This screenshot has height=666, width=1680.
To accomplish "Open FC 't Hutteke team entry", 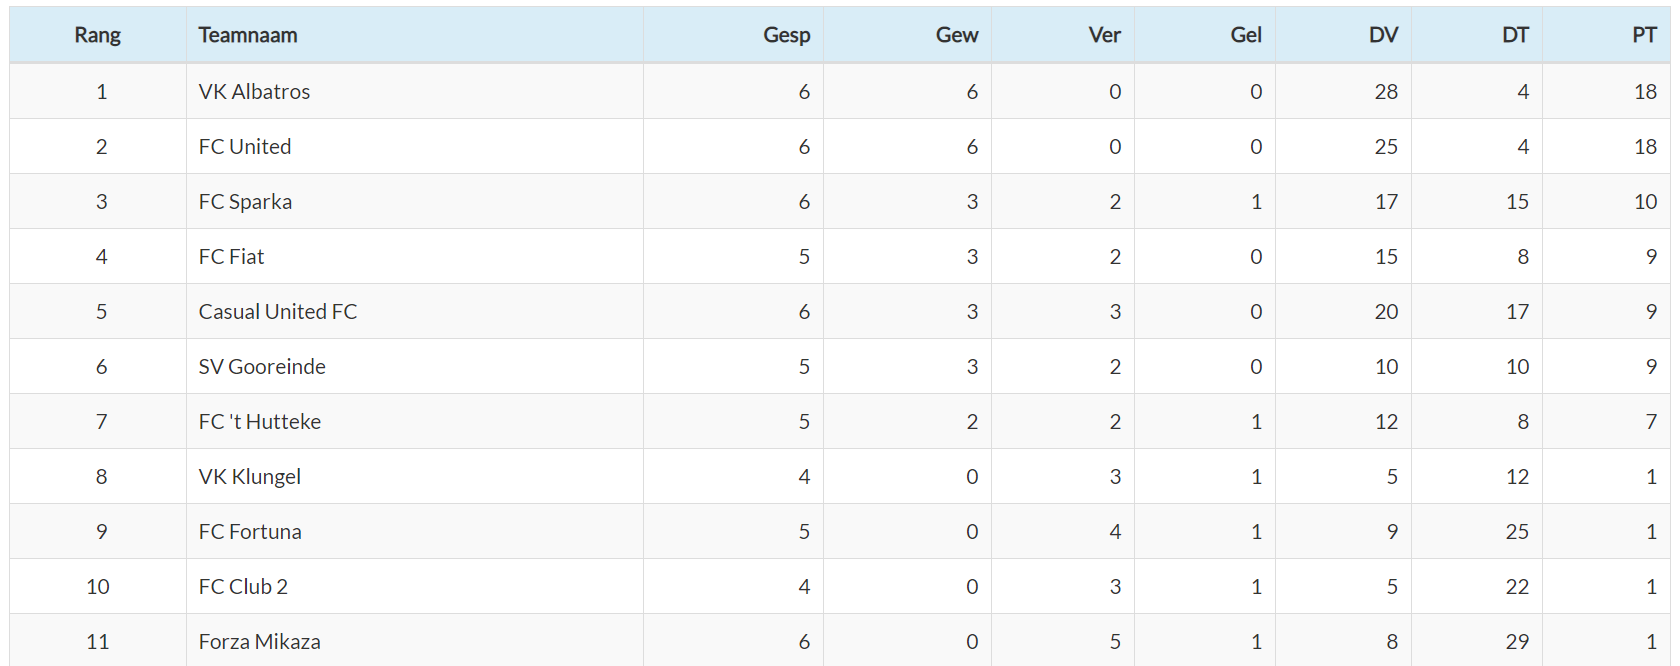I will point(260,422).
